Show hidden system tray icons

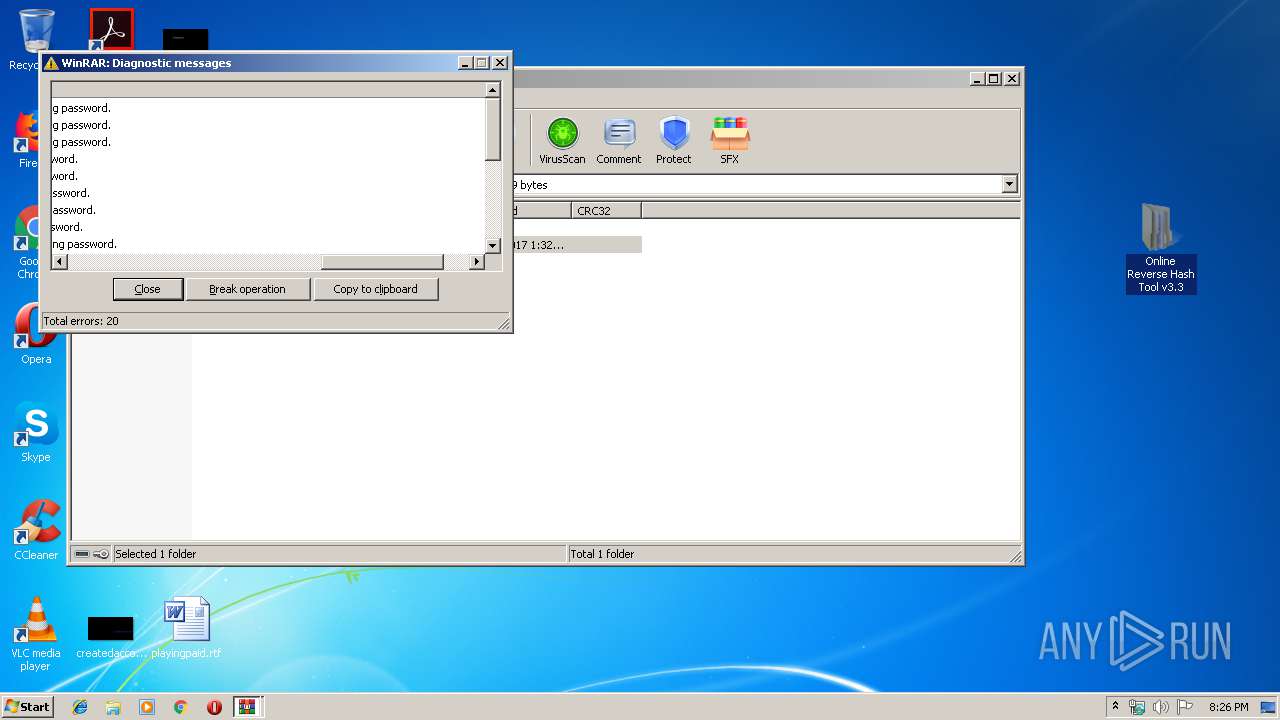(1115, 706)
